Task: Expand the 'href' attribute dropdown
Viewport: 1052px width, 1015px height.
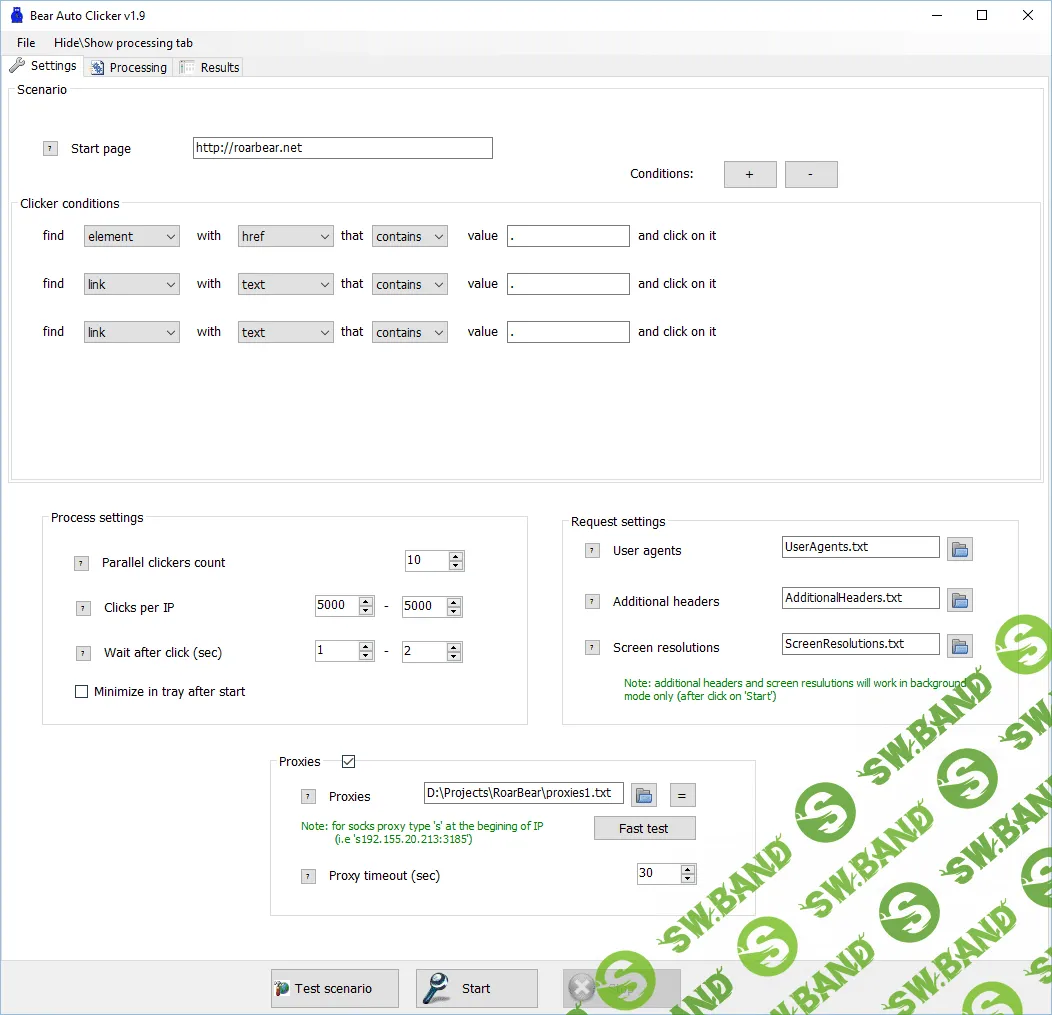Action: (285, 237)
